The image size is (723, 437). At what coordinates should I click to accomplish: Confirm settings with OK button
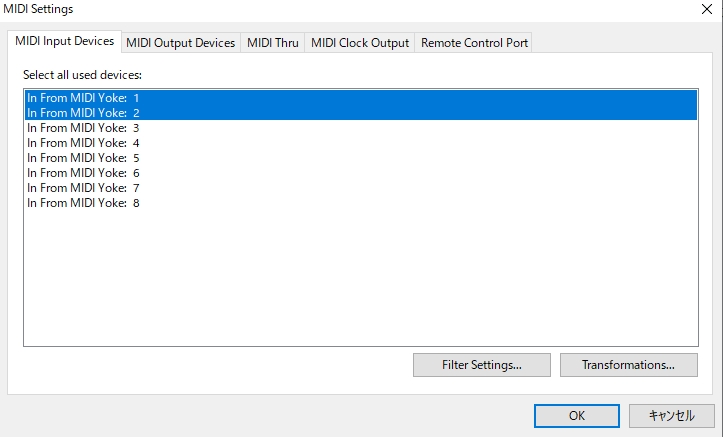pyautogui.click(x=577, y=416)
